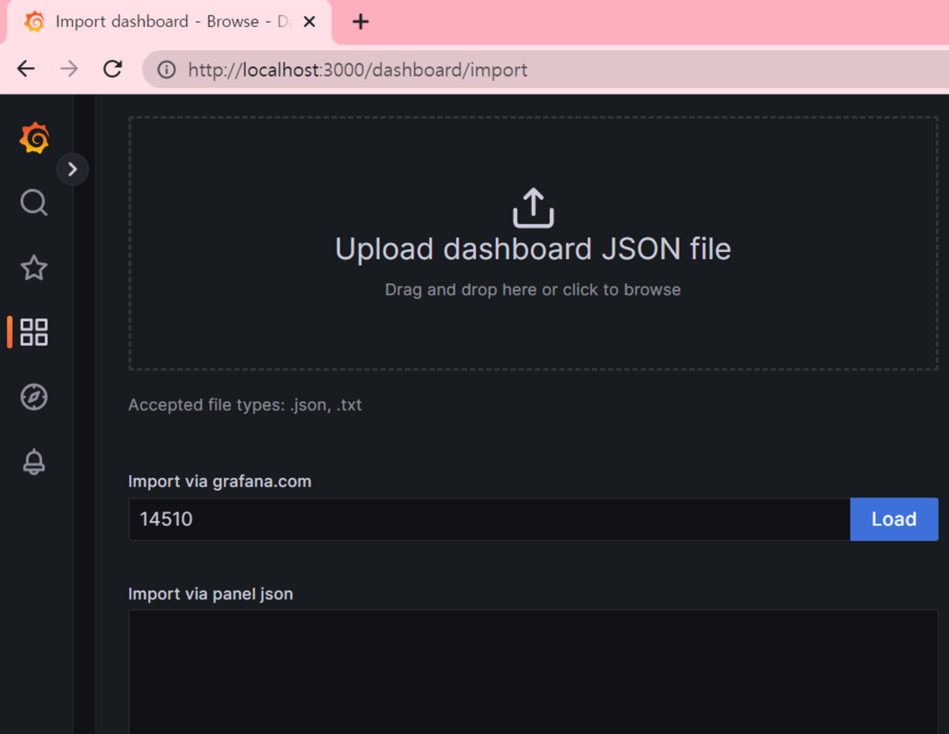The image size is (949, 734).
Task: Click Accepted file types text
Action: [x=245, y=405]
